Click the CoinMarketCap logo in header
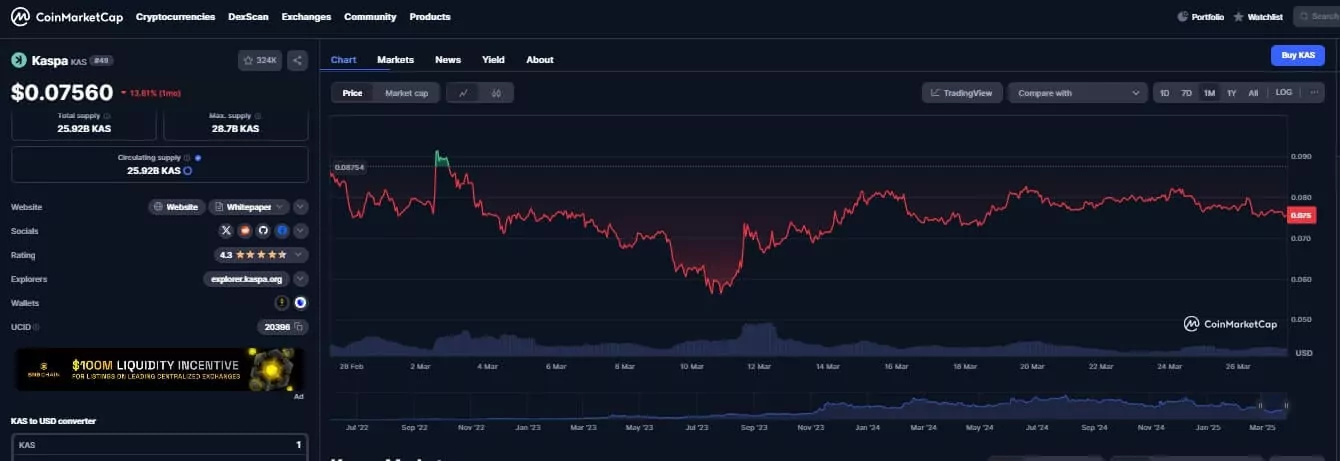Viewport: 1340px width, 461px height. (x=66, y=16)
